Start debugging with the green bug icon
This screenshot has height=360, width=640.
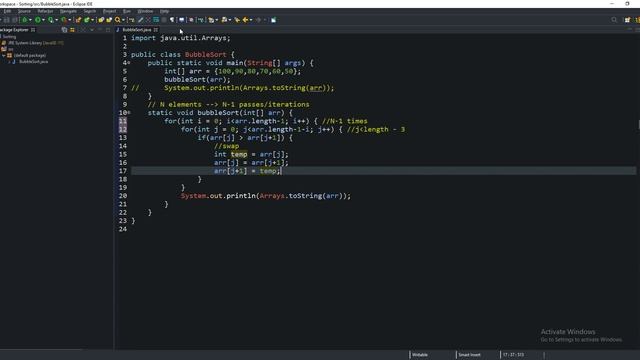[x=24, y=20]
